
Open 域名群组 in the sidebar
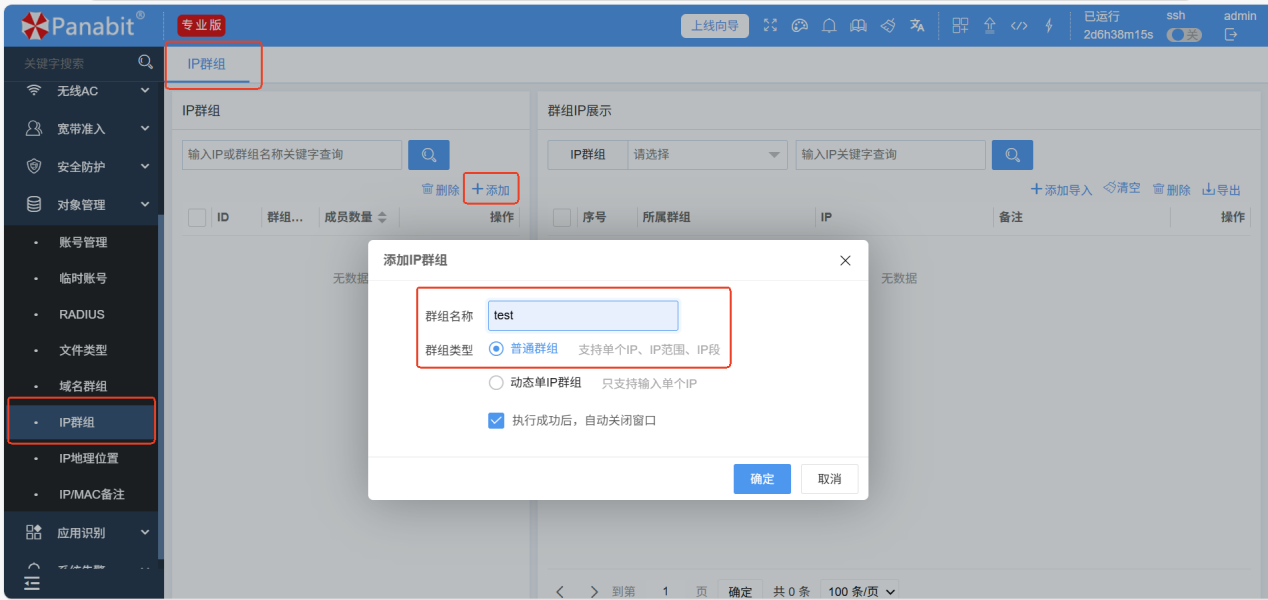(x=83, y=387)
